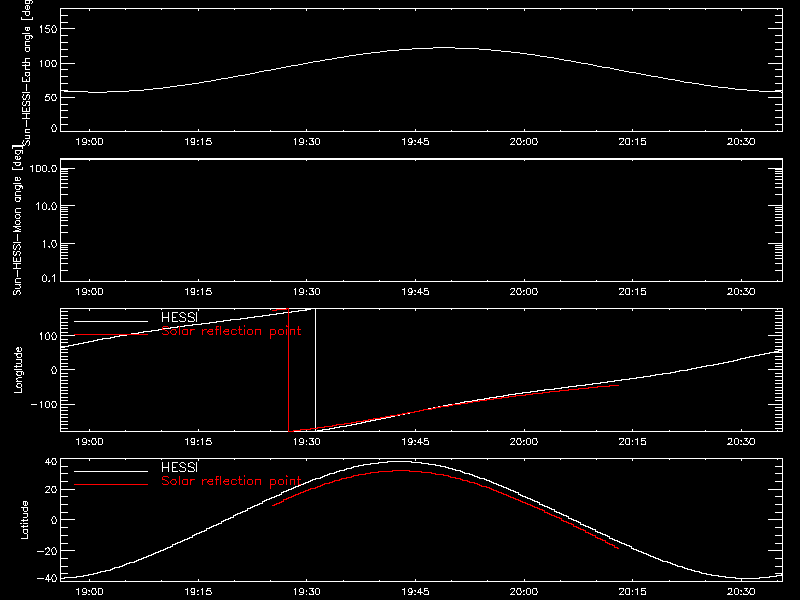800x600 pixels.
Task: Click the 1.0 tick on Moon angle axis
Action: (49, 244)
